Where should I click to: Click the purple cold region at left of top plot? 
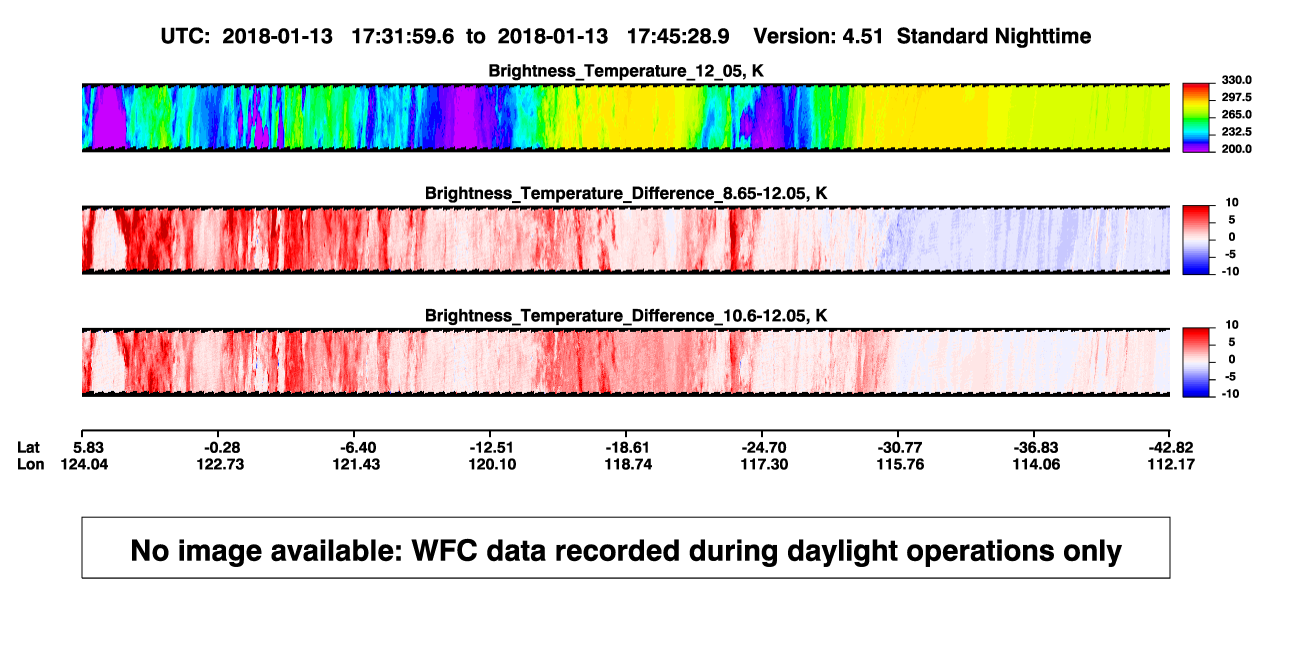click(x=108, y=118)
